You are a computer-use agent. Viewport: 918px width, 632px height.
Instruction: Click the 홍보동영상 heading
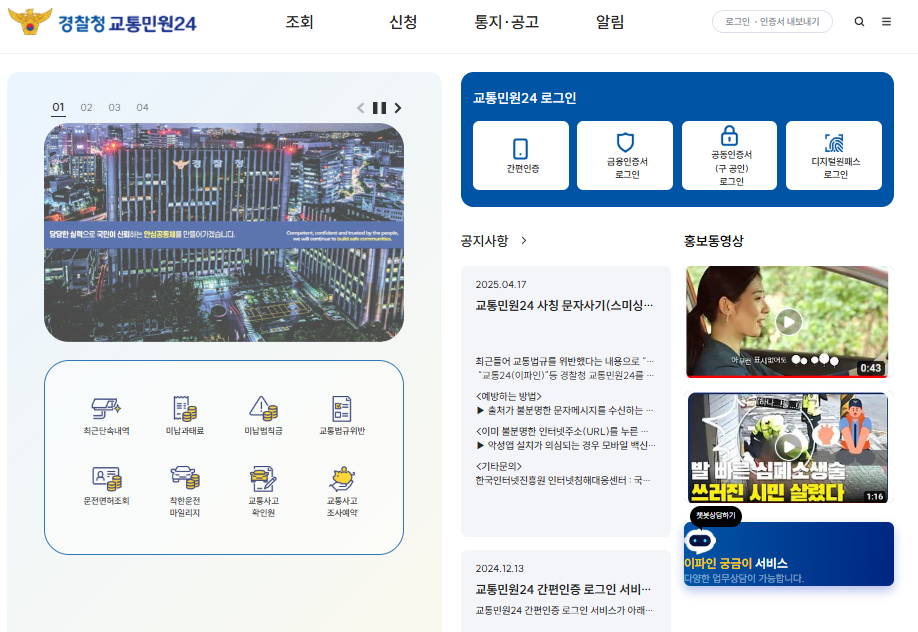click(714, 241)
